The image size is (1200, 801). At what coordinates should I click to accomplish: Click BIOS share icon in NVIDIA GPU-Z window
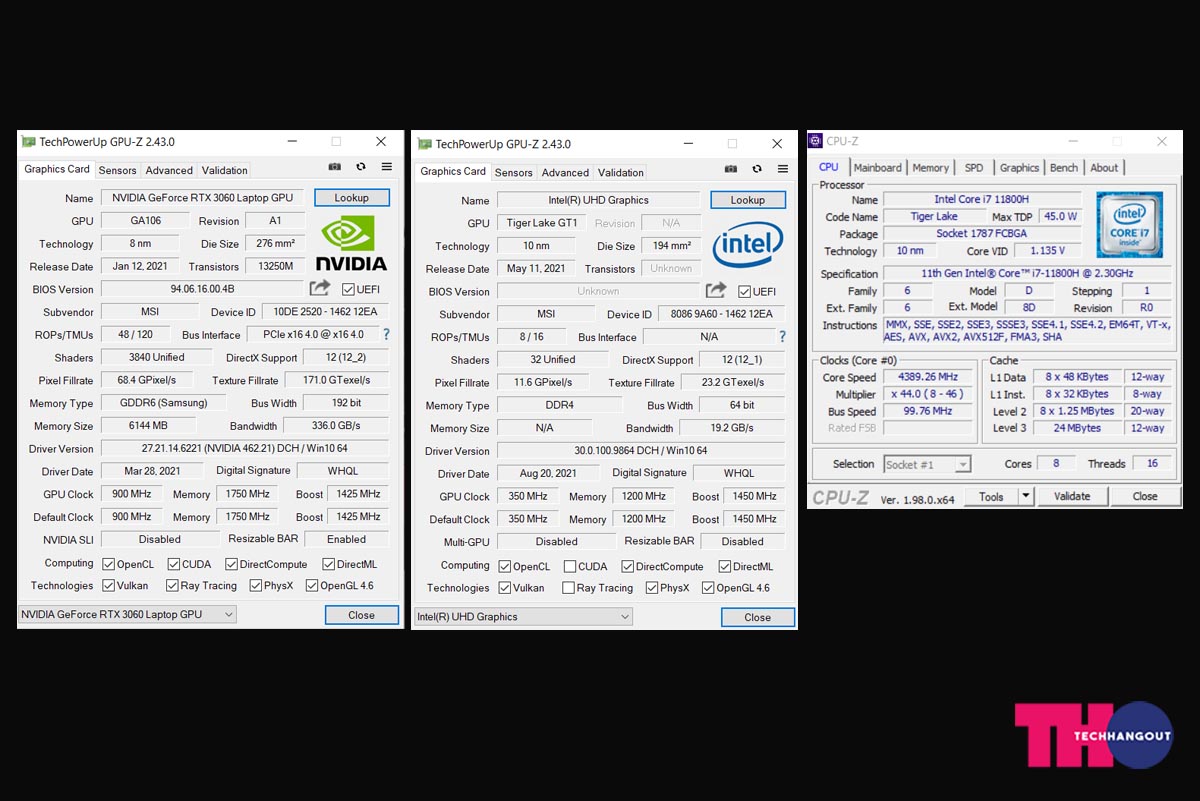320,288
